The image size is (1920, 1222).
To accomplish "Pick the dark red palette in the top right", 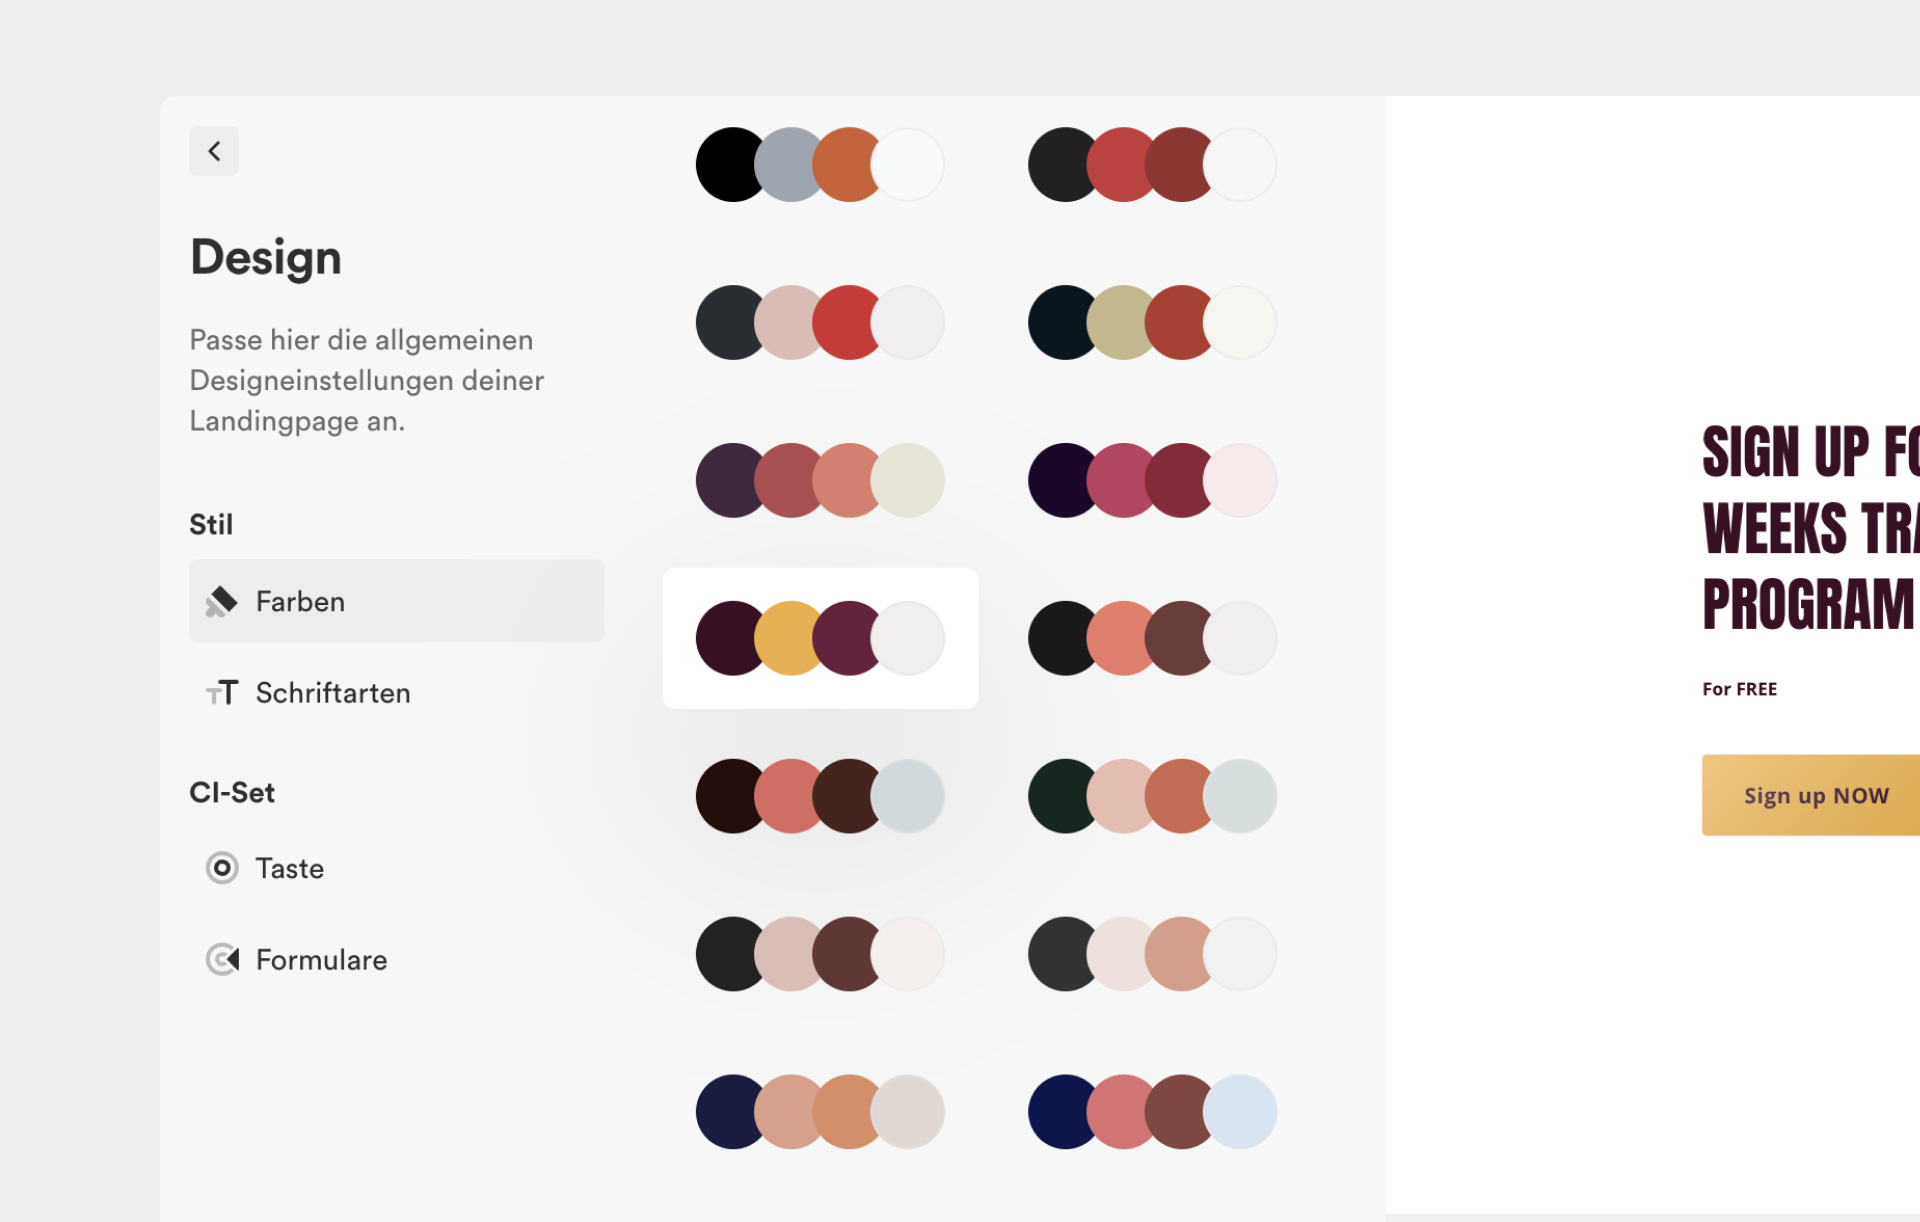I will pyautogui.click(x=1150, y=164).
